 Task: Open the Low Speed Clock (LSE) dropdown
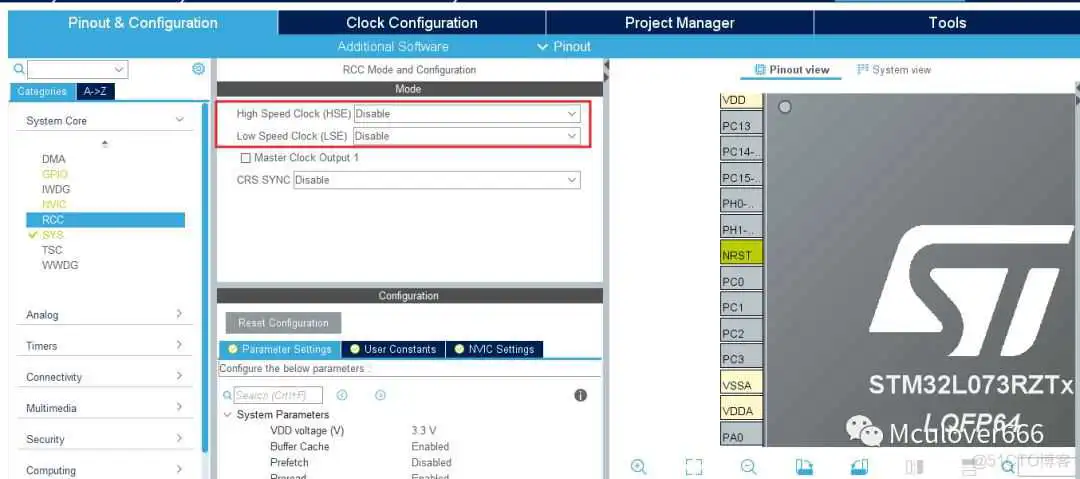[x=466, y=136]
